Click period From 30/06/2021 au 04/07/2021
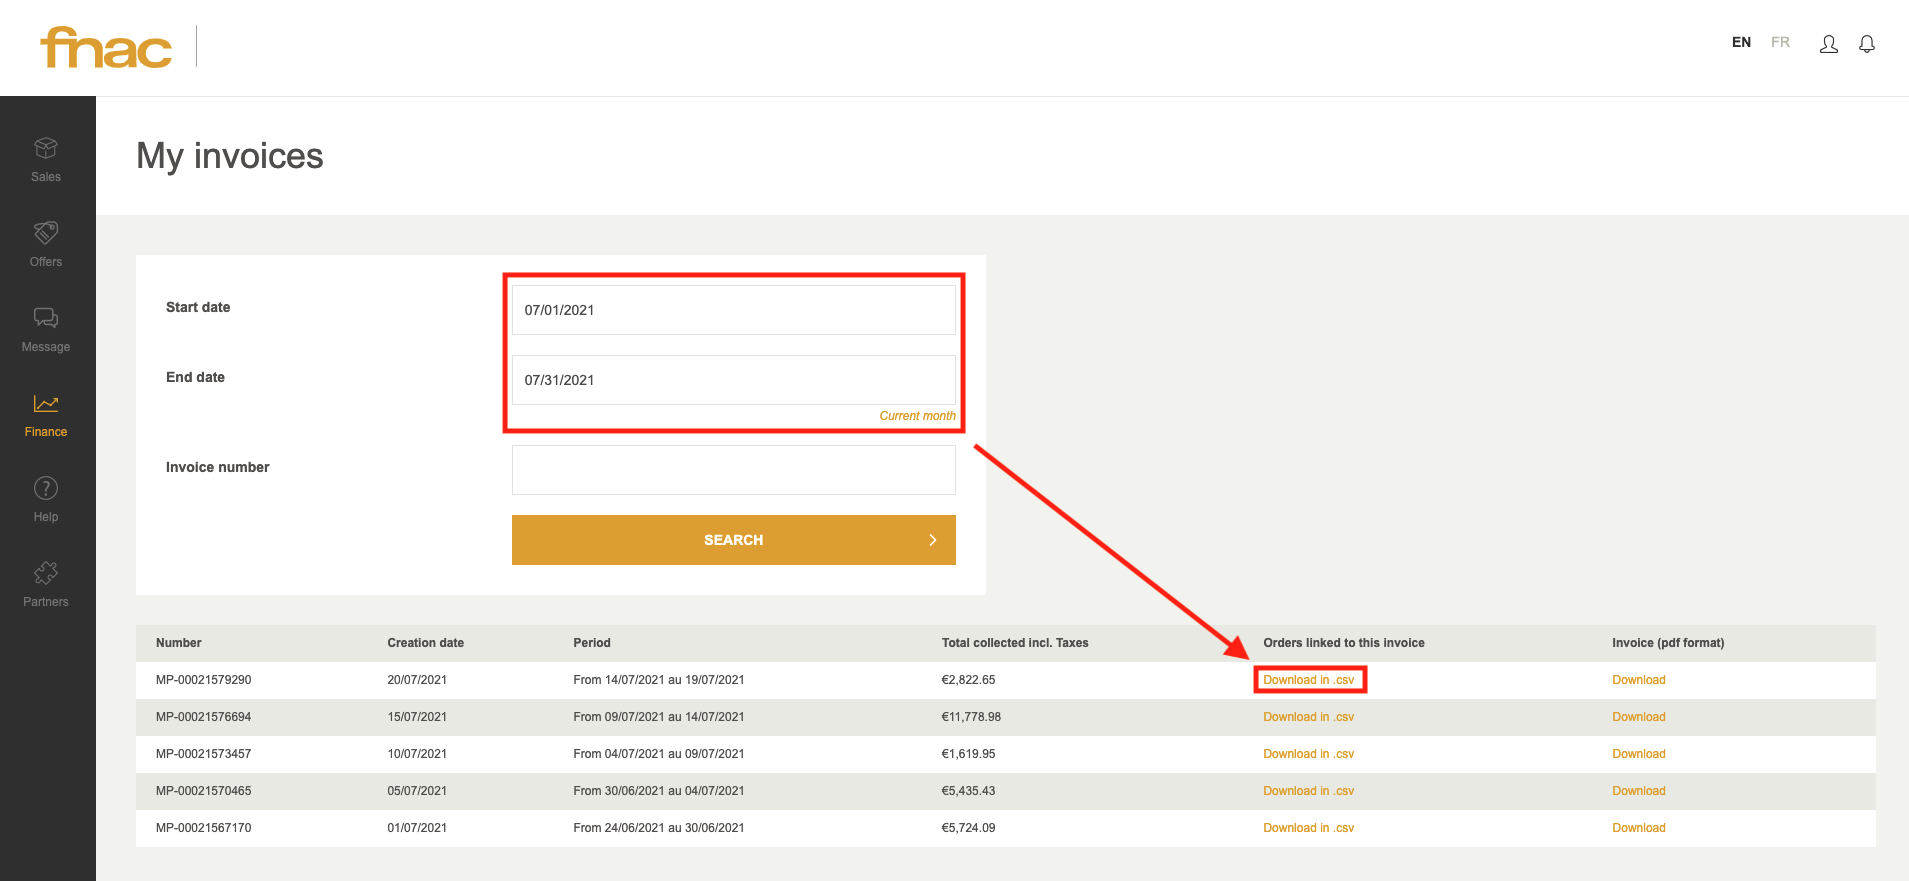The width and height of the screenshot is (1909, 881). click(659, 791)
